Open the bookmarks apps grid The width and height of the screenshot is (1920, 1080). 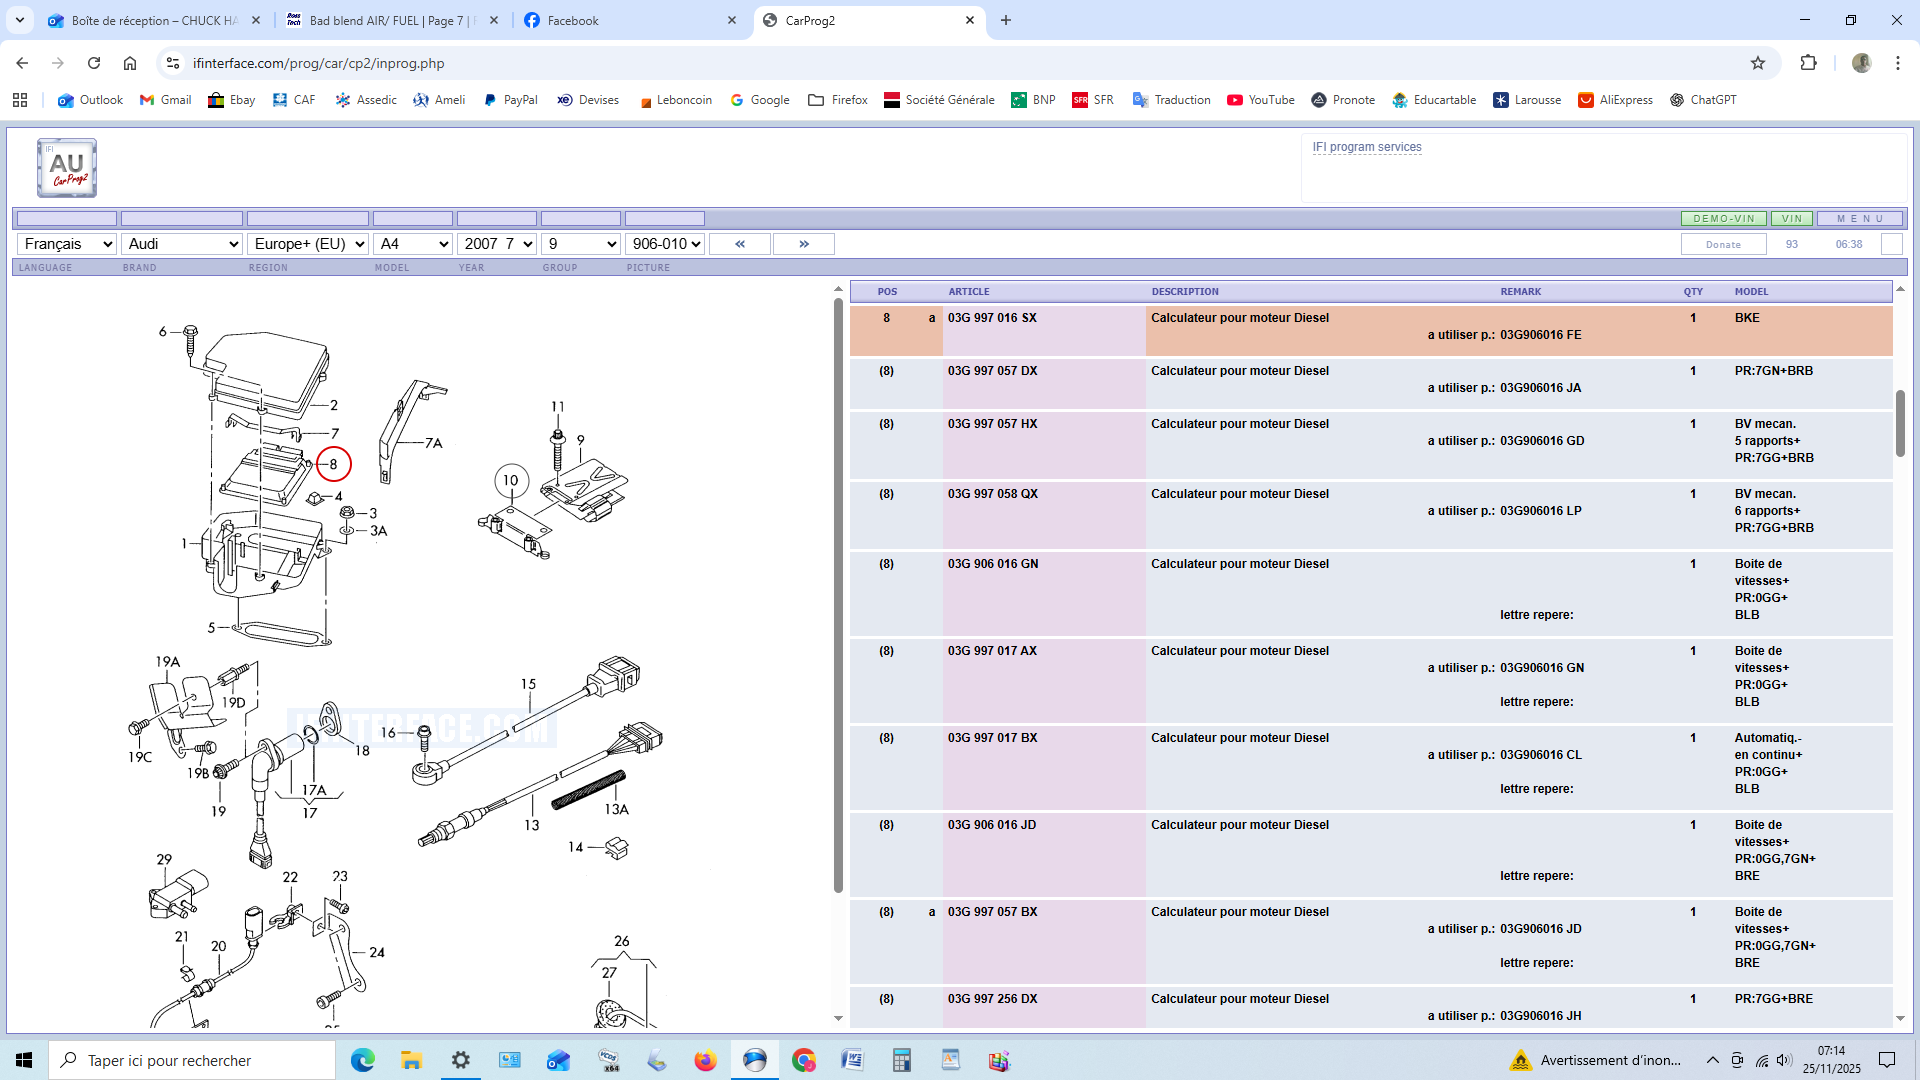(20, 100)
